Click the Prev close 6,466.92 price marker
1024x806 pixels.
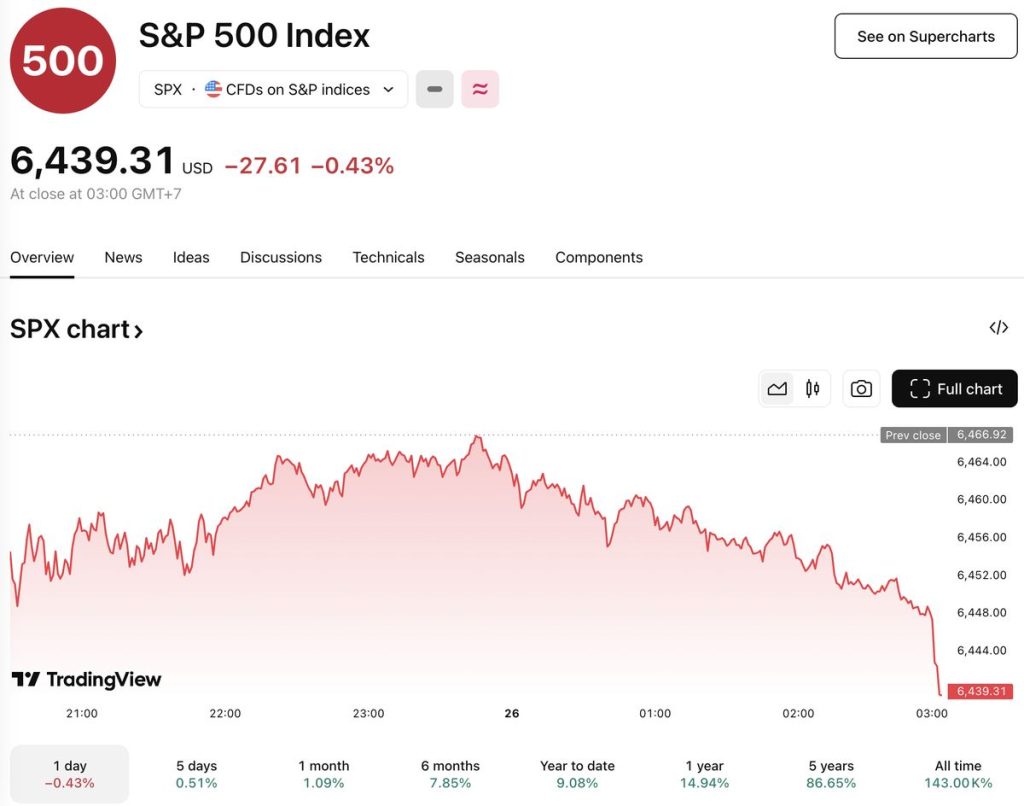(946, 435)
